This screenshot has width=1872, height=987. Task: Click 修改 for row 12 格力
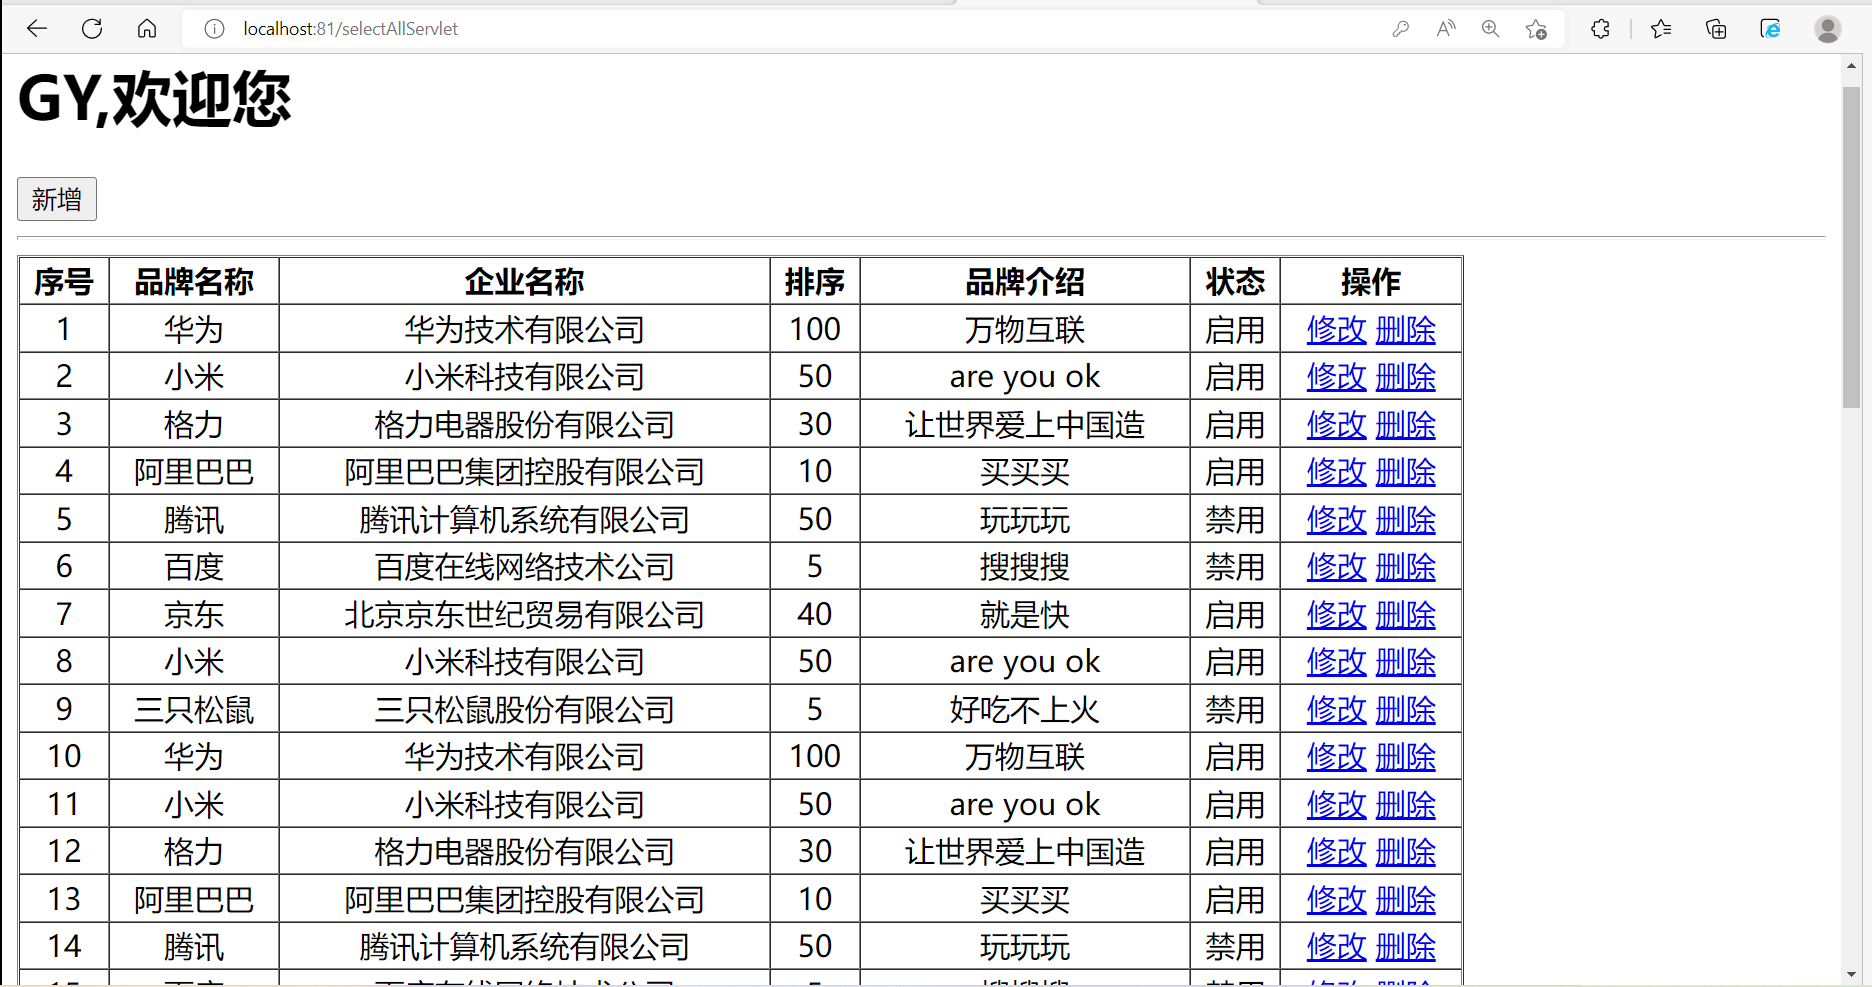[1336, 851]
